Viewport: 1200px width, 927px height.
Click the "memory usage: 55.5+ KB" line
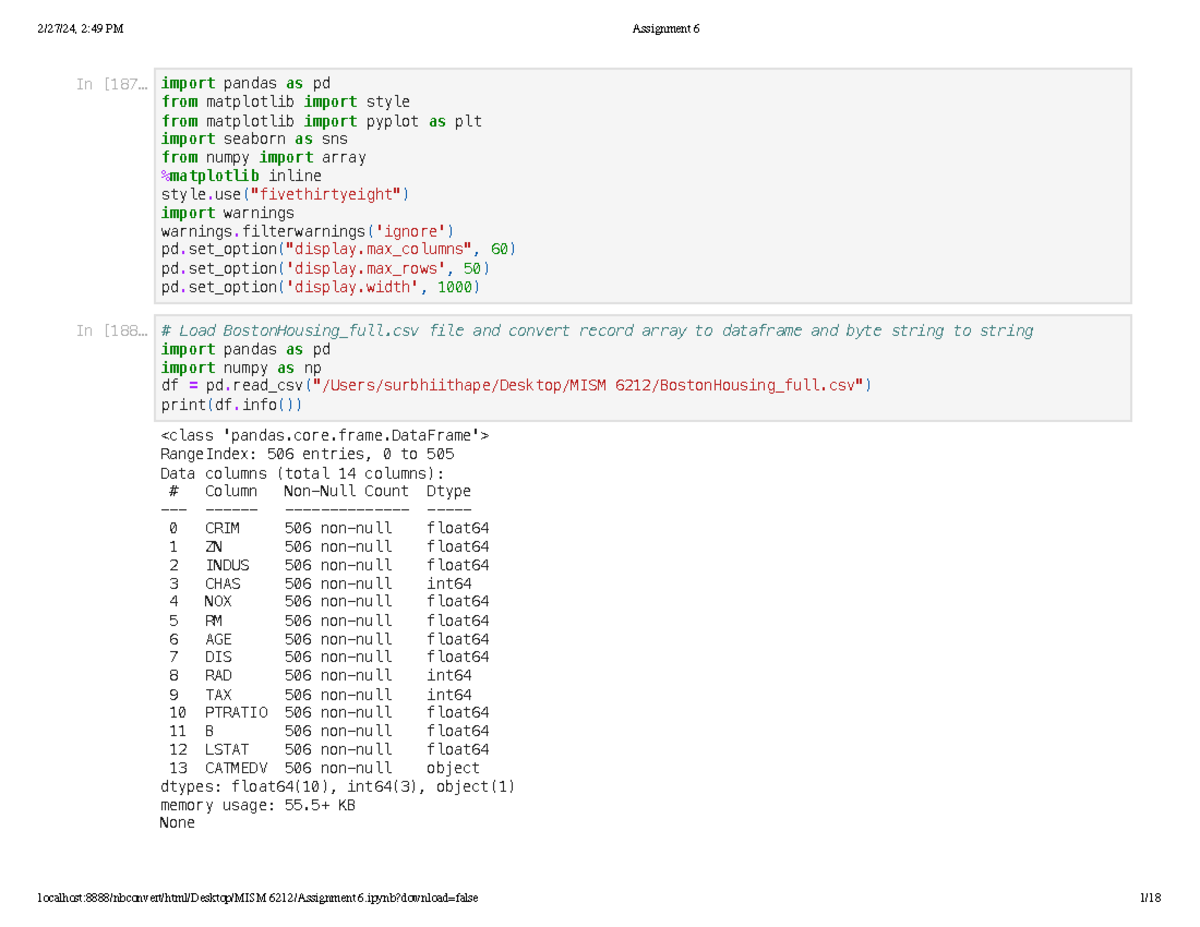[257, 805]
